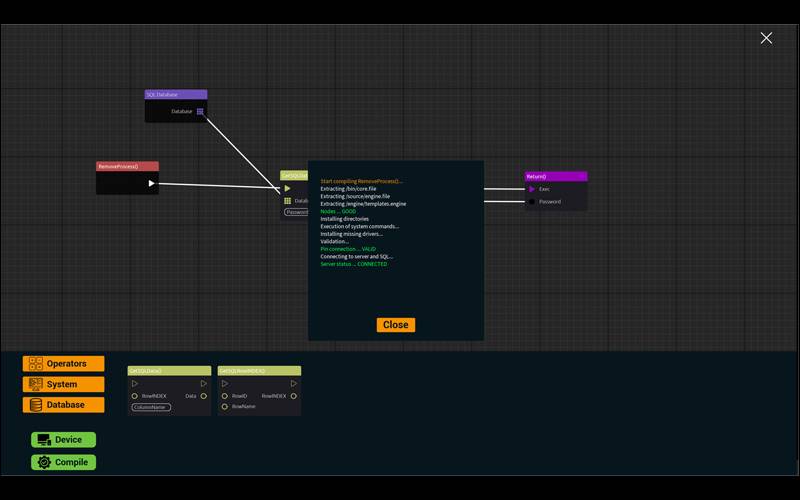Toggle the RowName input pin
This screenshot has height=500, width=800.
click(225, 407)
